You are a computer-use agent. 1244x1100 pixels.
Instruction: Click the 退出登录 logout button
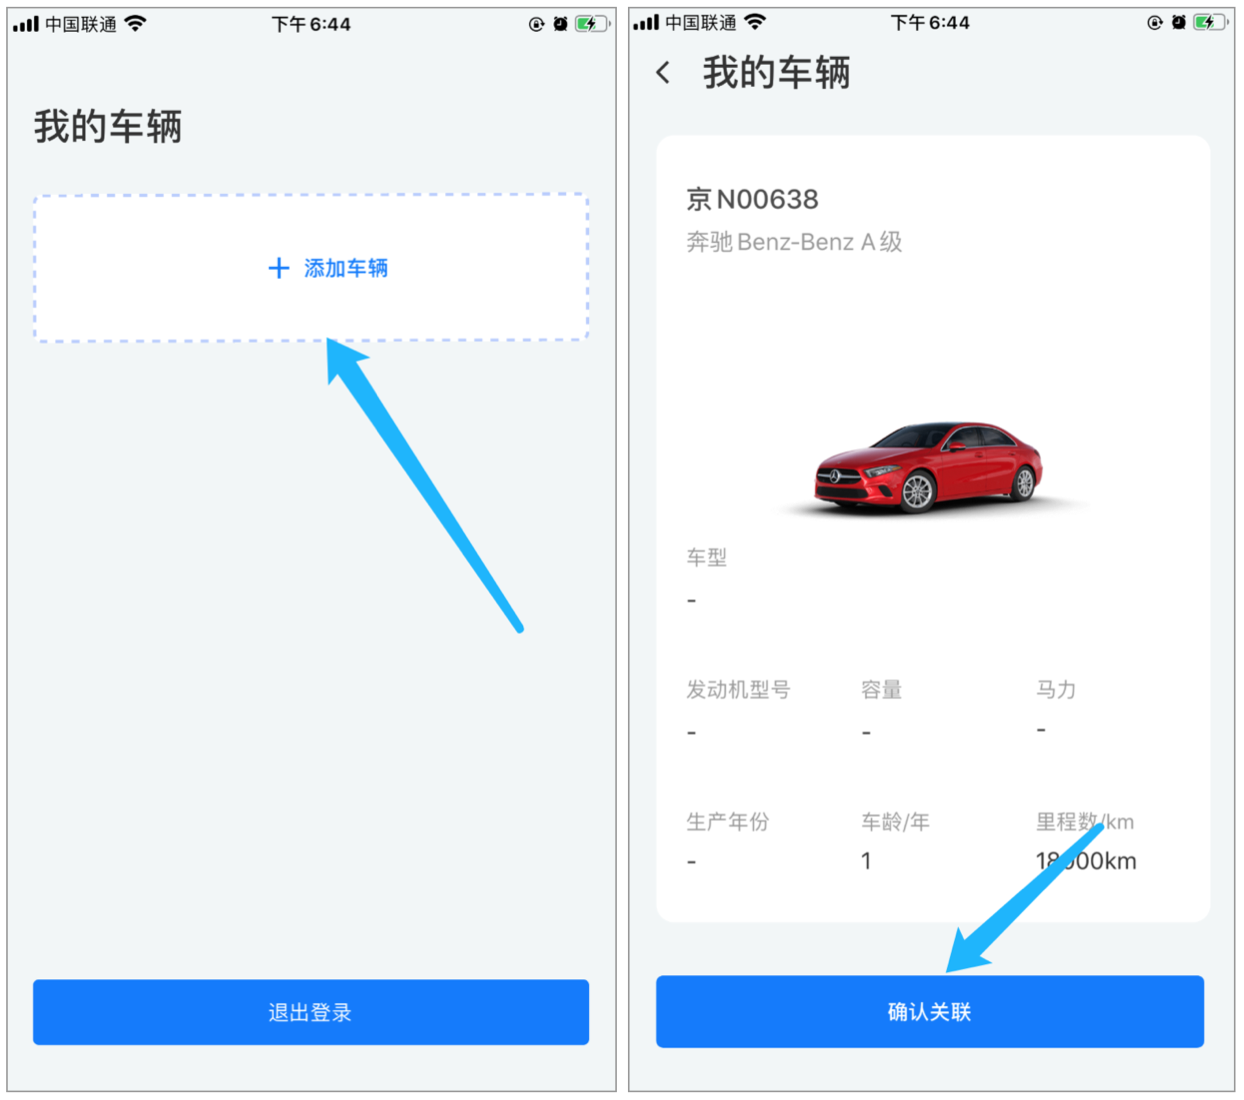tap(311, 1012)
